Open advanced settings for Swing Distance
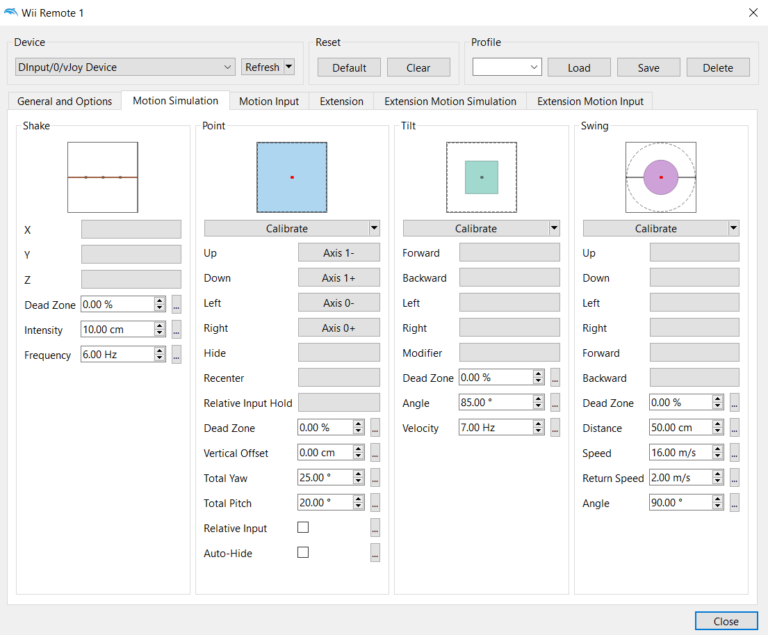Screen dimensions: 768x635 coord(734,427)
